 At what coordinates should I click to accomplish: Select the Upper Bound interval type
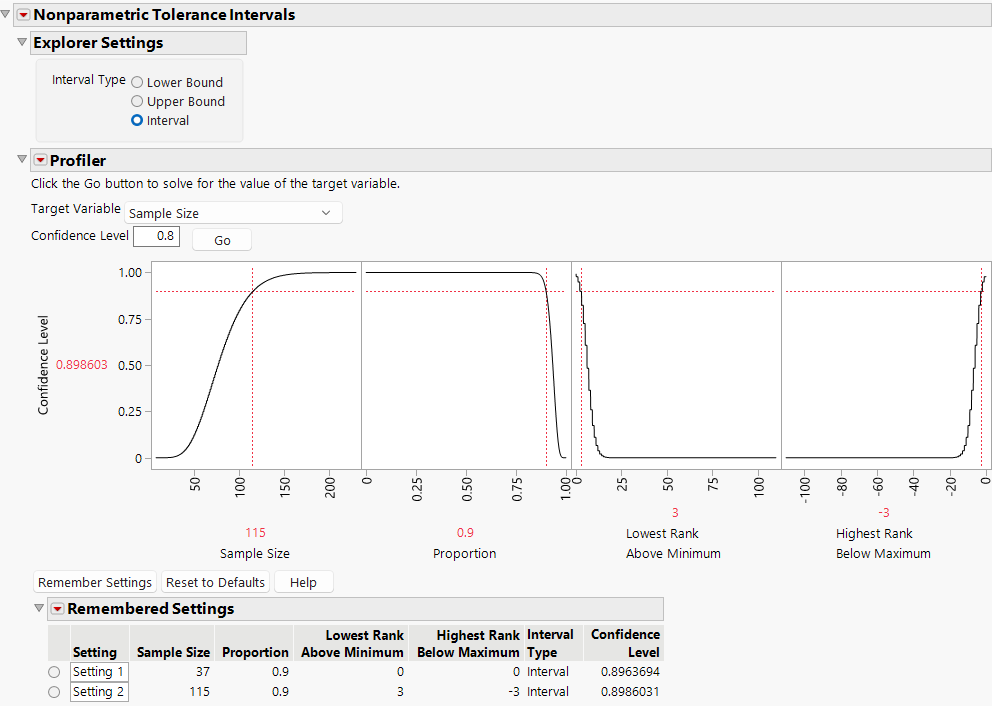(136, 101)
